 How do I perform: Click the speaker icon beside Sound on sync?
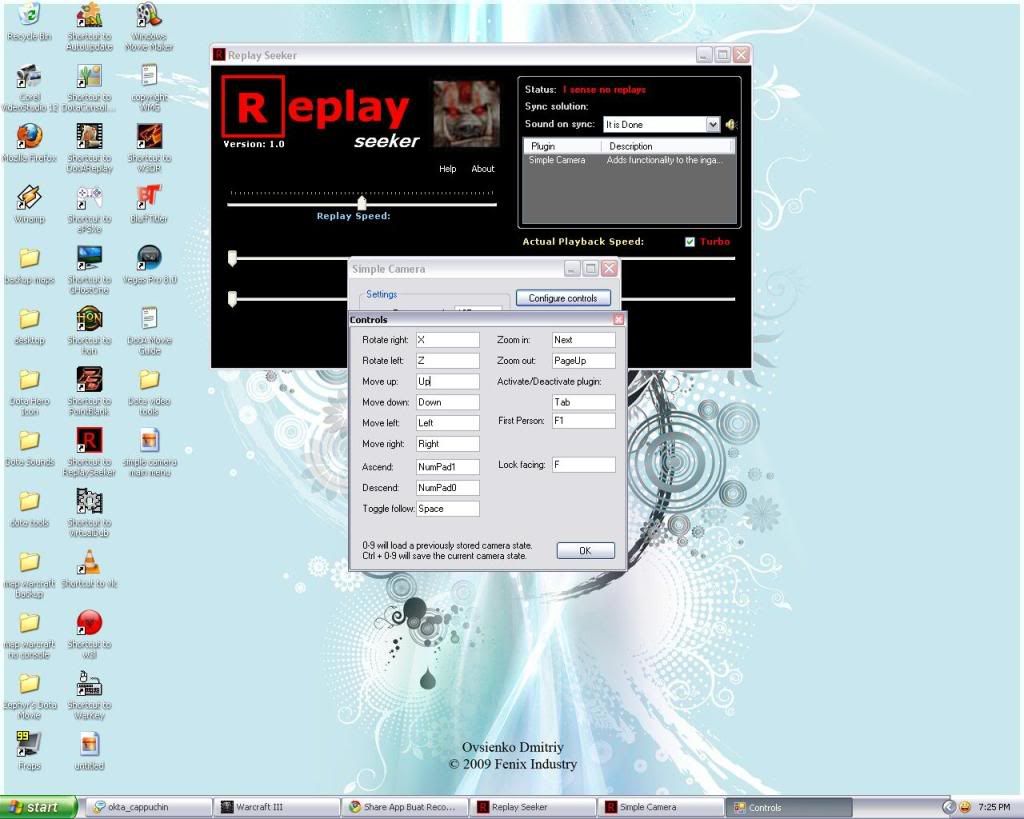pyautogui.click(x=731, y=124)
